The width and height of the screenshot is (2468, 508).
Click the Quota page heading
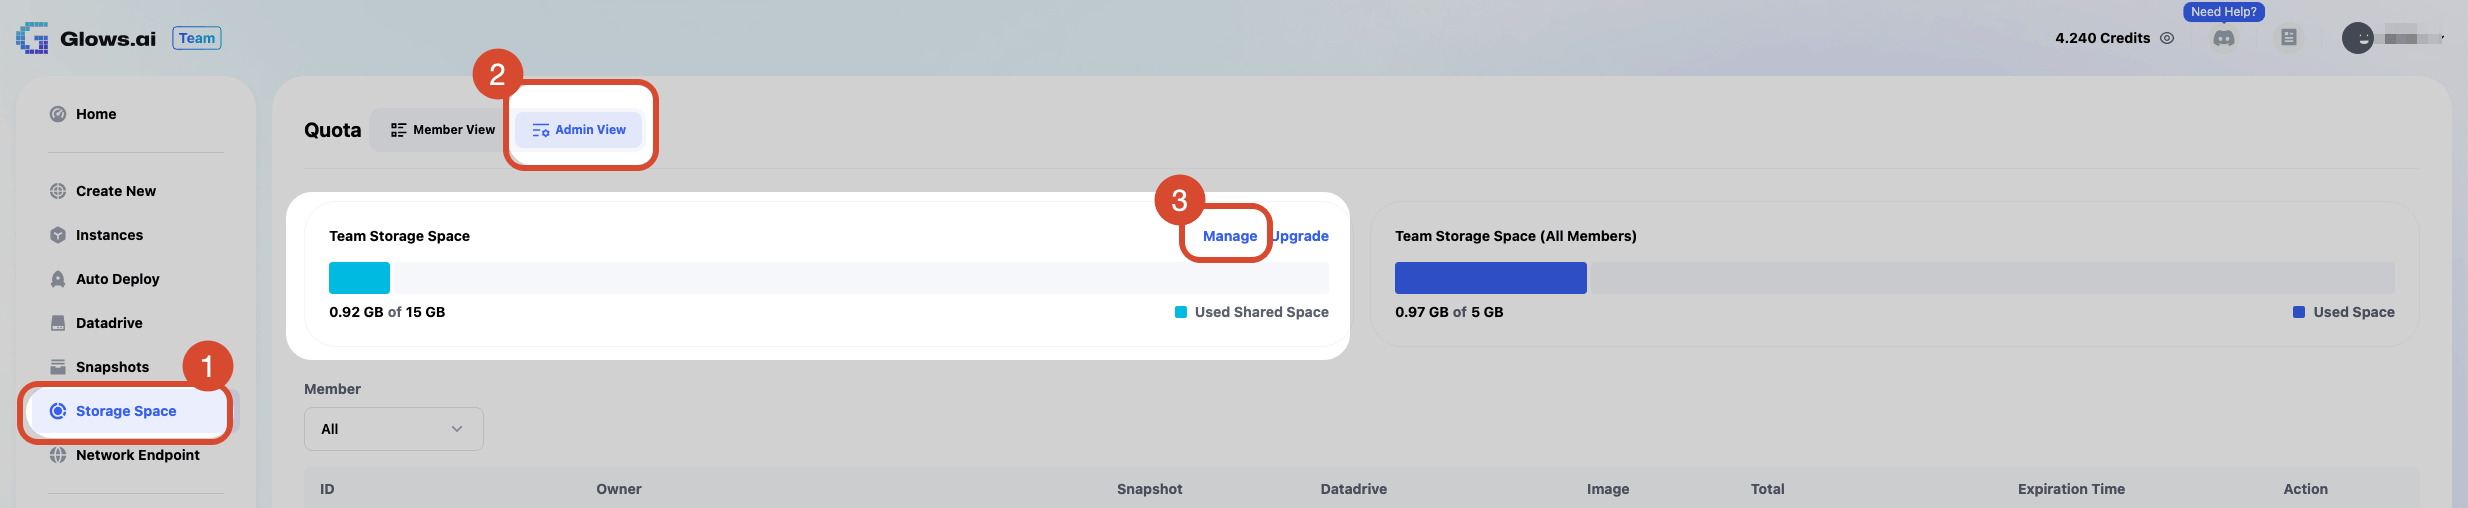[x=332, y=130]
